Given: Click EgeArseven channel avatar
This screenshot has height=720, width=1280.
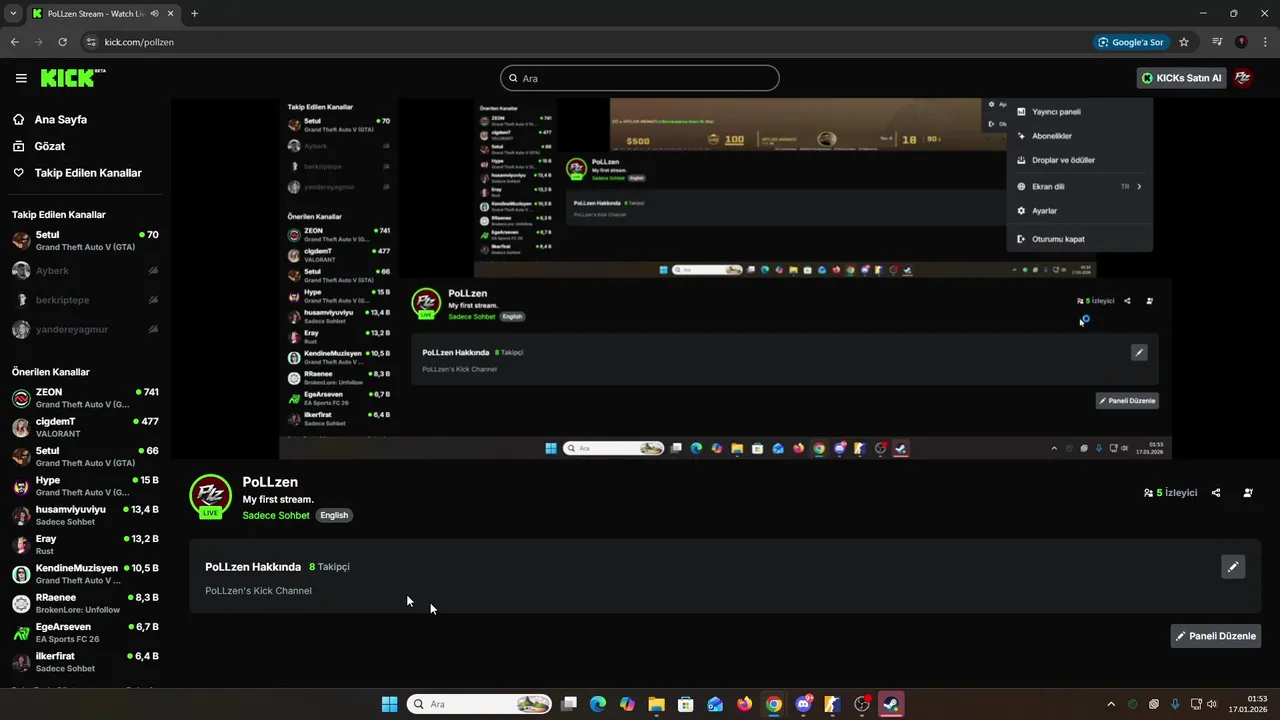Looking at the screenshot, I should coord(21,633).
